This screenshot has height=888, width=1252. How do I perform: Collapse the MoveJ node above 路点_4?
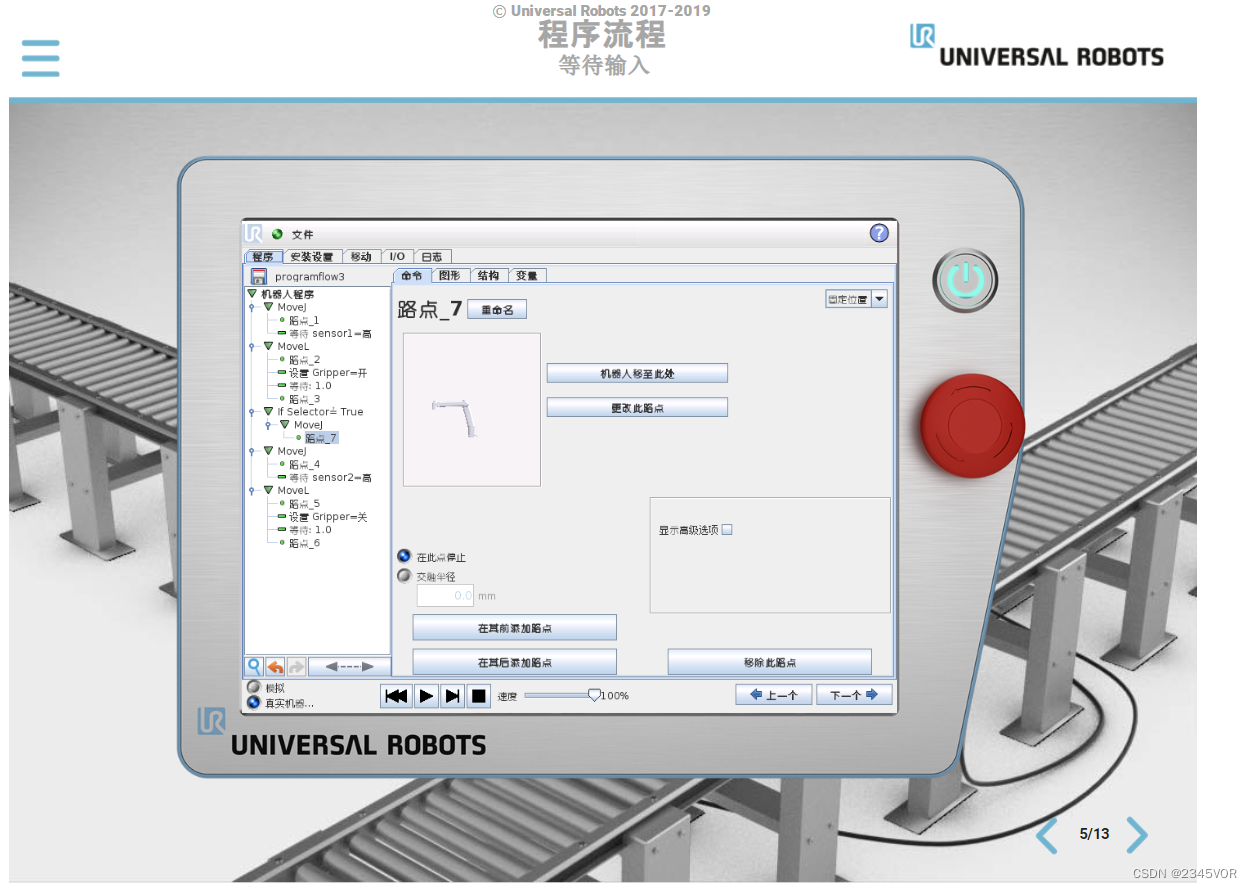tap(268, 451)
